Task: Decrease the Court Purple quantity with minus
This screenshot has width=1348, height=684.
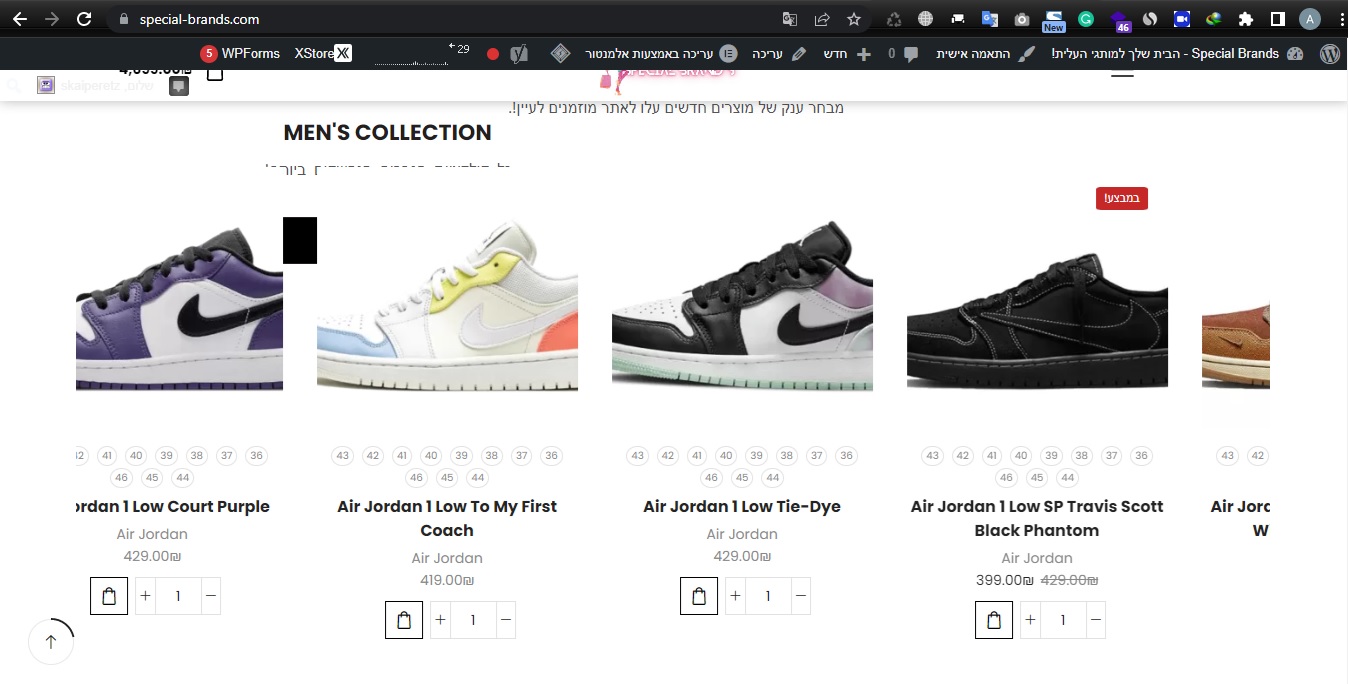Action: pyautogui.click(x=210, y=596)
